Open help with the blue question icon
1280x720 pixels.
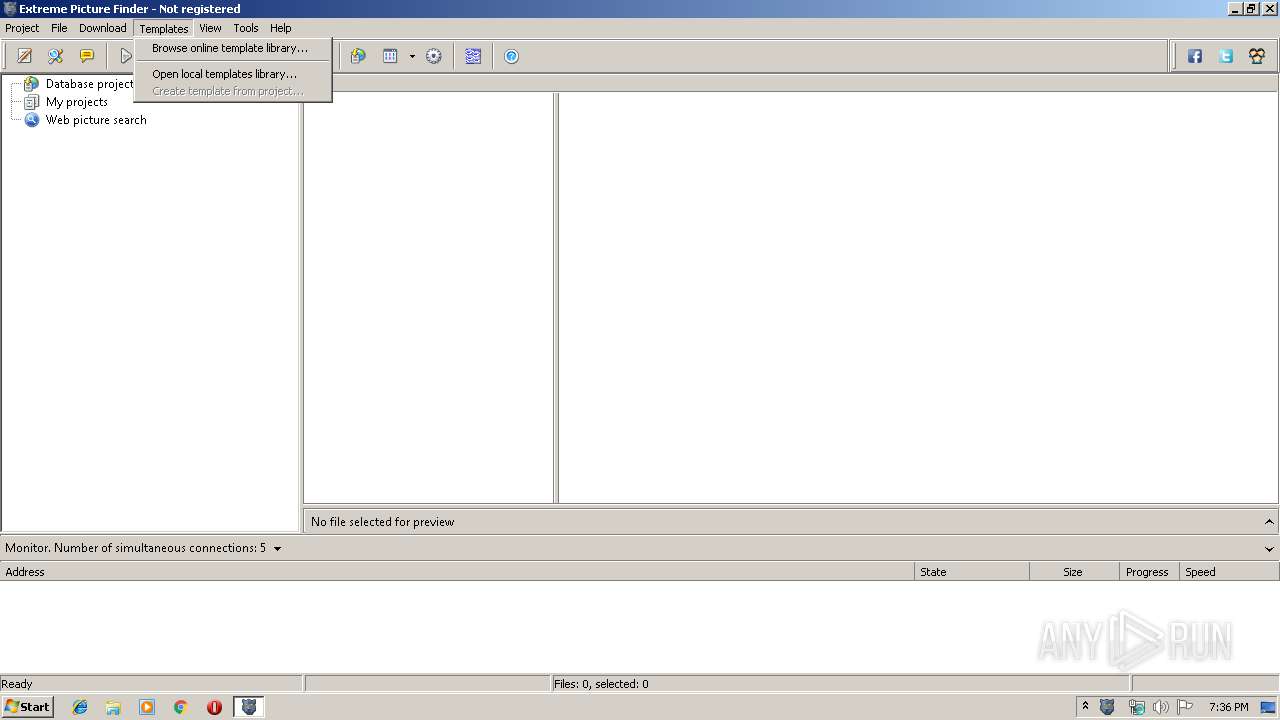(511, 56)
